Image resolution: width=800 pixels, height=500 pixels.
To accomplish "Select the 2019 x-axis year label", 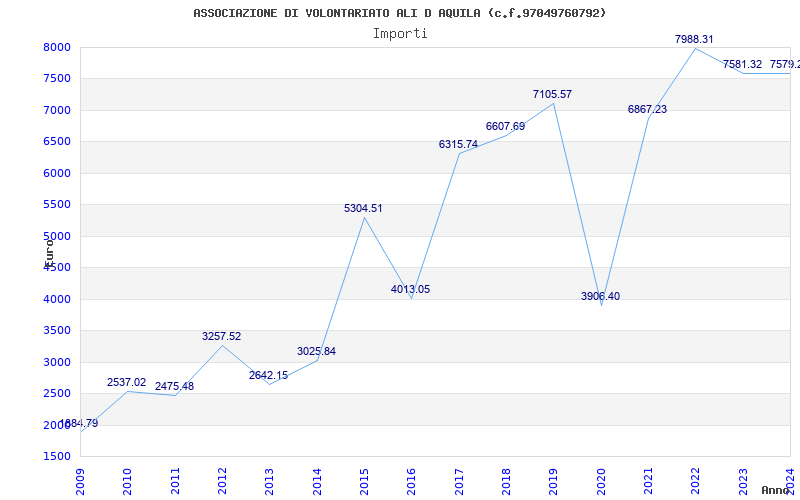I will pos(554,482).
